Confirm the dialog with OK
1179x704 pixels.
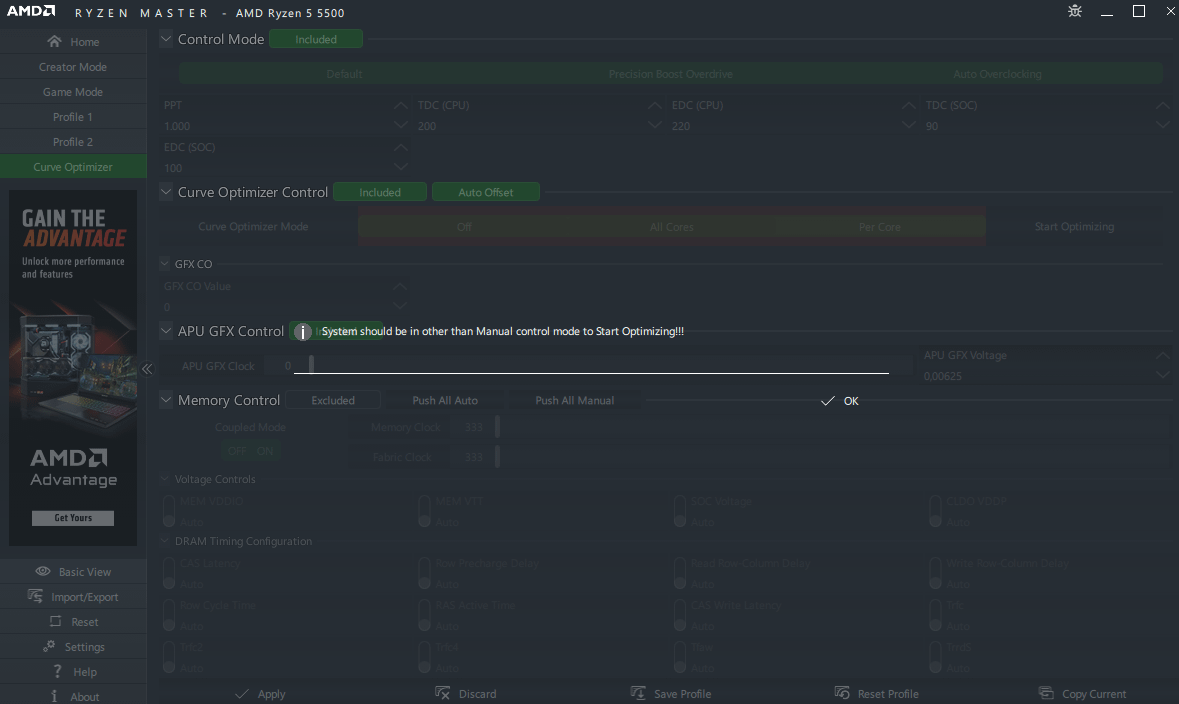pyautogui.click(x=840, y=401)
